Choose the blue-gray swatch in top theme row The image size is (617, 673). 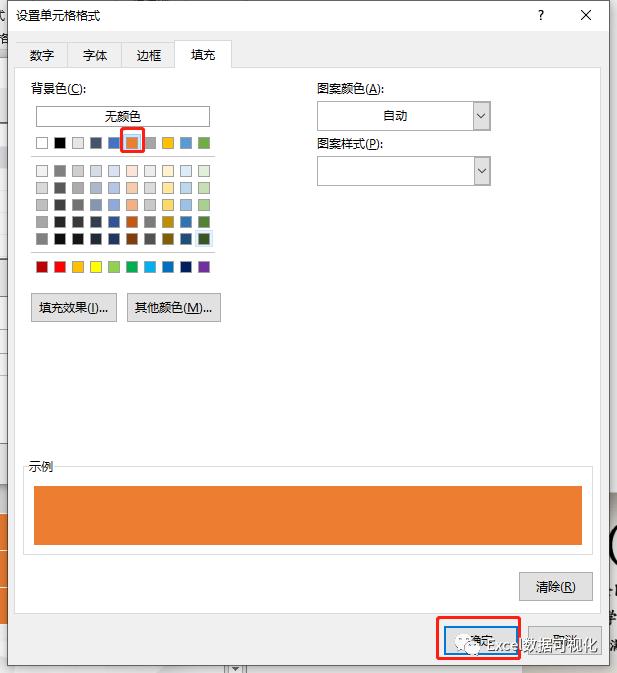coord(96,143)
